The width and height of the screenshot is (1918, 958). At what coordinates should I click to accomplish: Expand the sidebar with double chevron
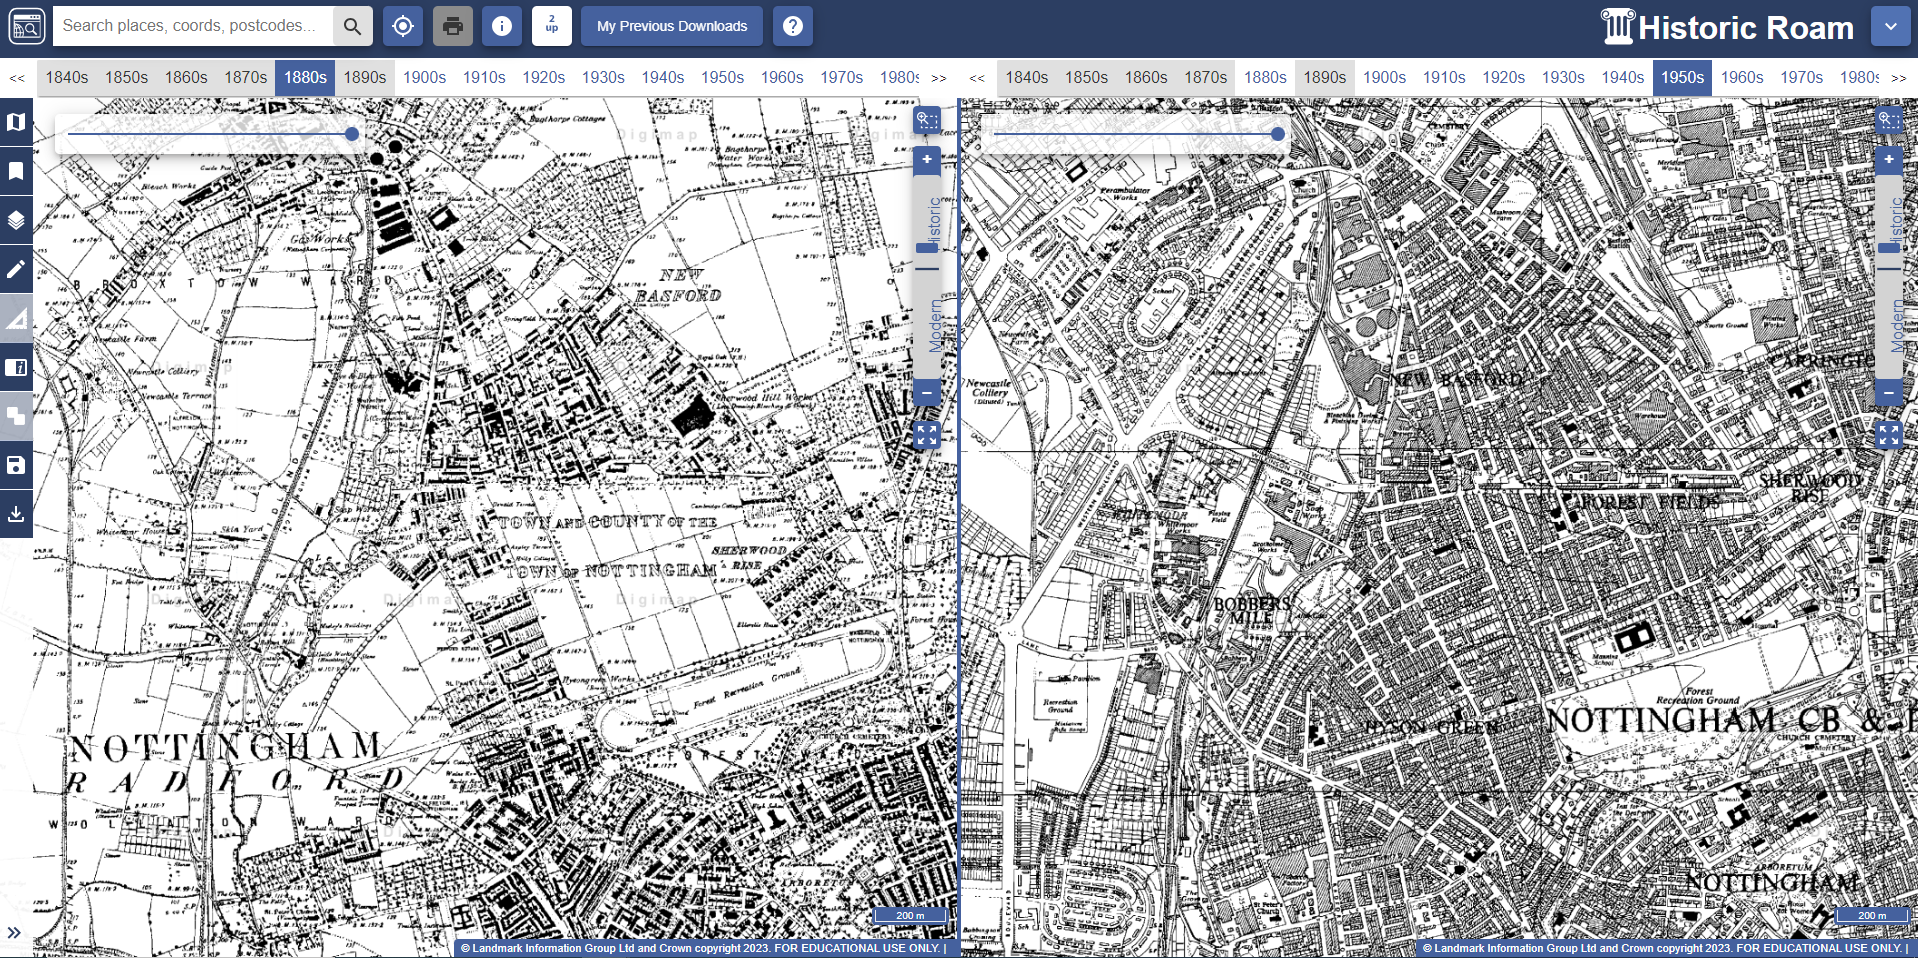point(14,933)
